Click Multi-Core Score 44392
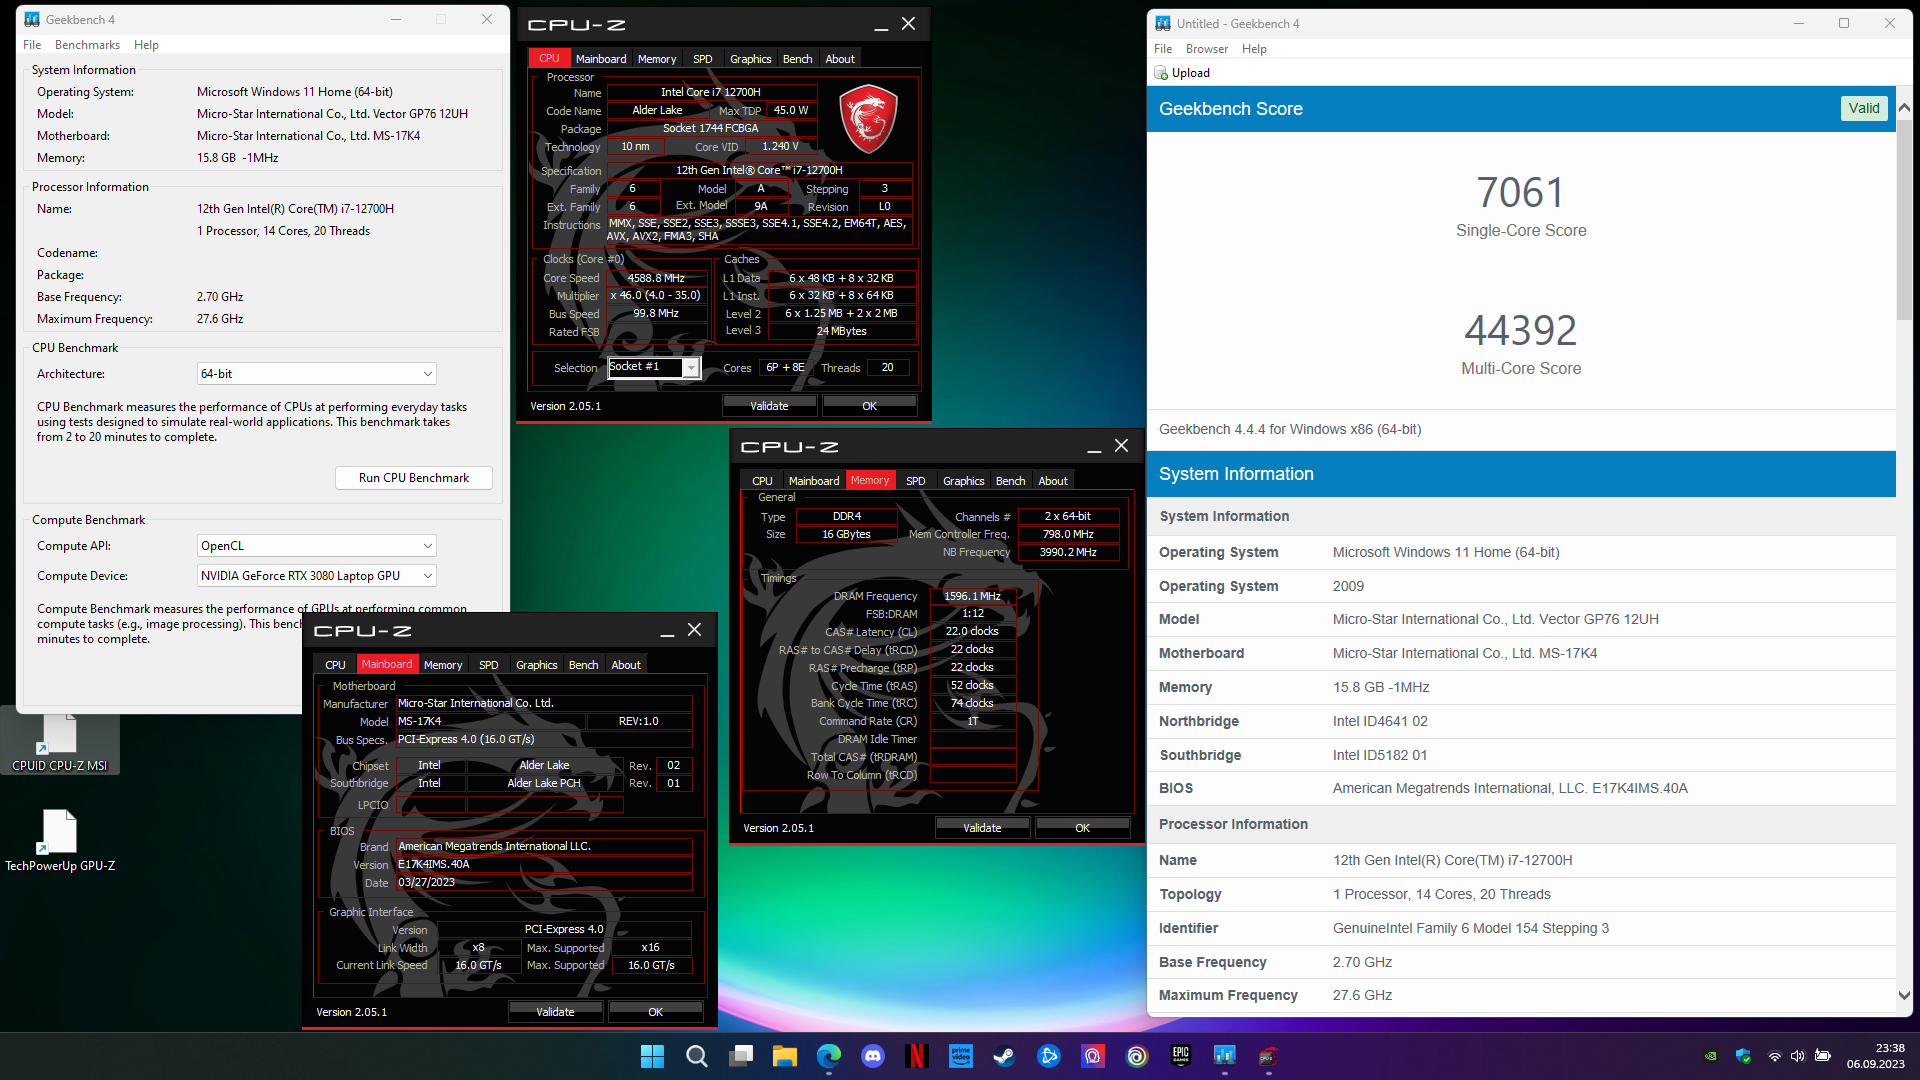 point(1520,331)
